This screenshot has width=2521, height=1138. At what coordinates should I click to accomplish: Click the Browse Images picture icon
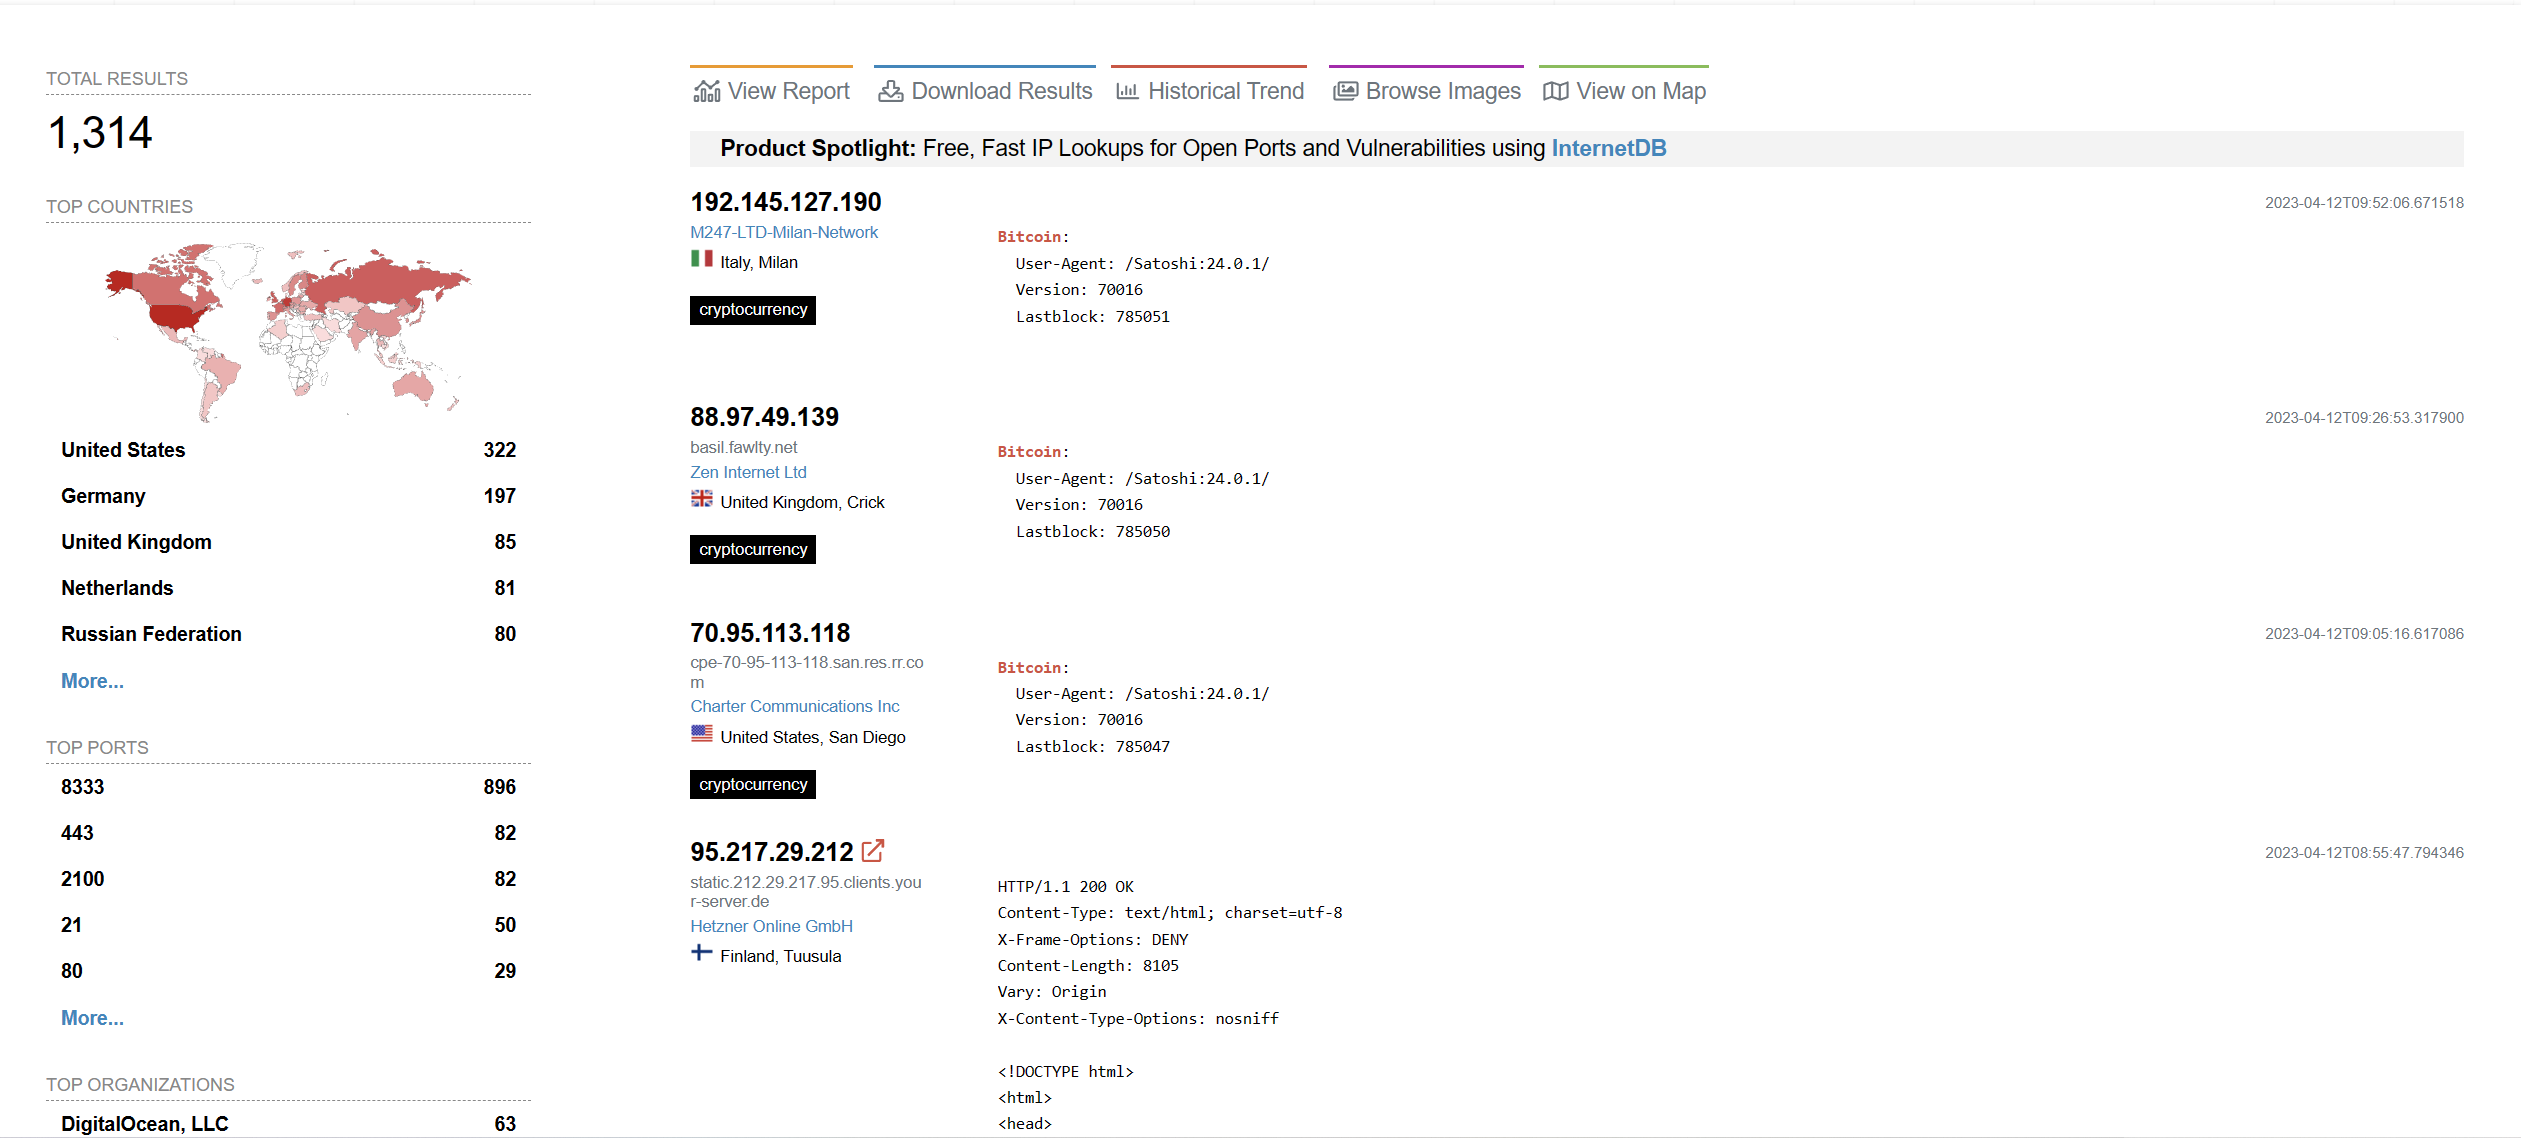coord(1345,91)
